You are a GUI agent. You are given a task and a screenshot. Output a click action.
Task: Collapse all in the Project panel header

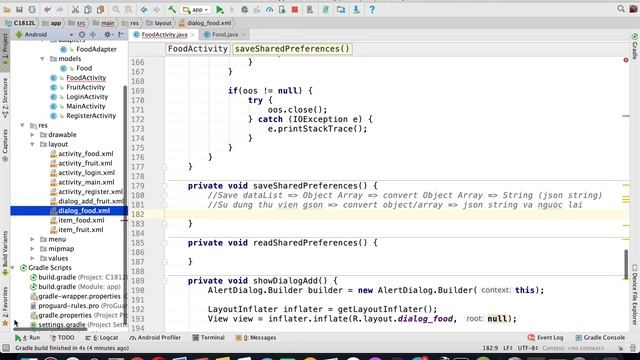pos(93,35)
